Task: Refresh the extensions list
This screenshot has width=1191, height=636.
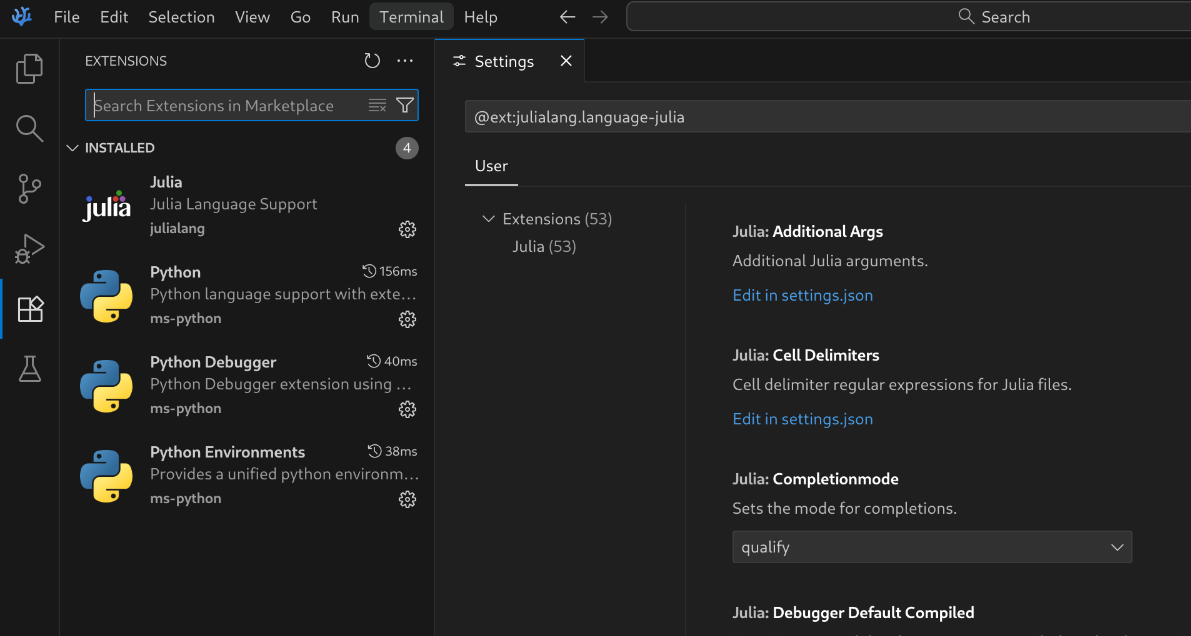Action: pos(372,61)
